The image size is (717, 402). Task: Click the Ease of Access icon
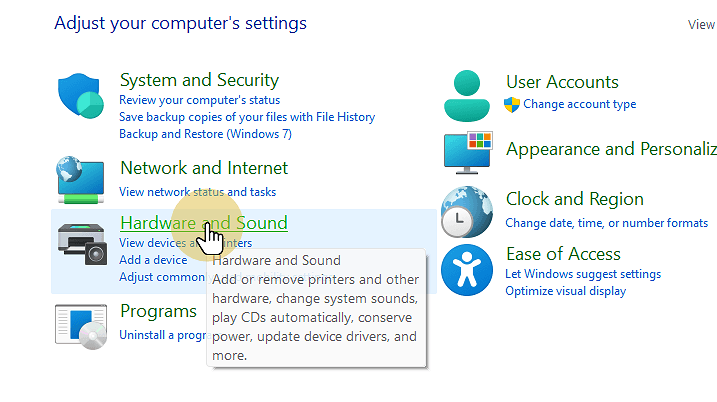point(467,270)
